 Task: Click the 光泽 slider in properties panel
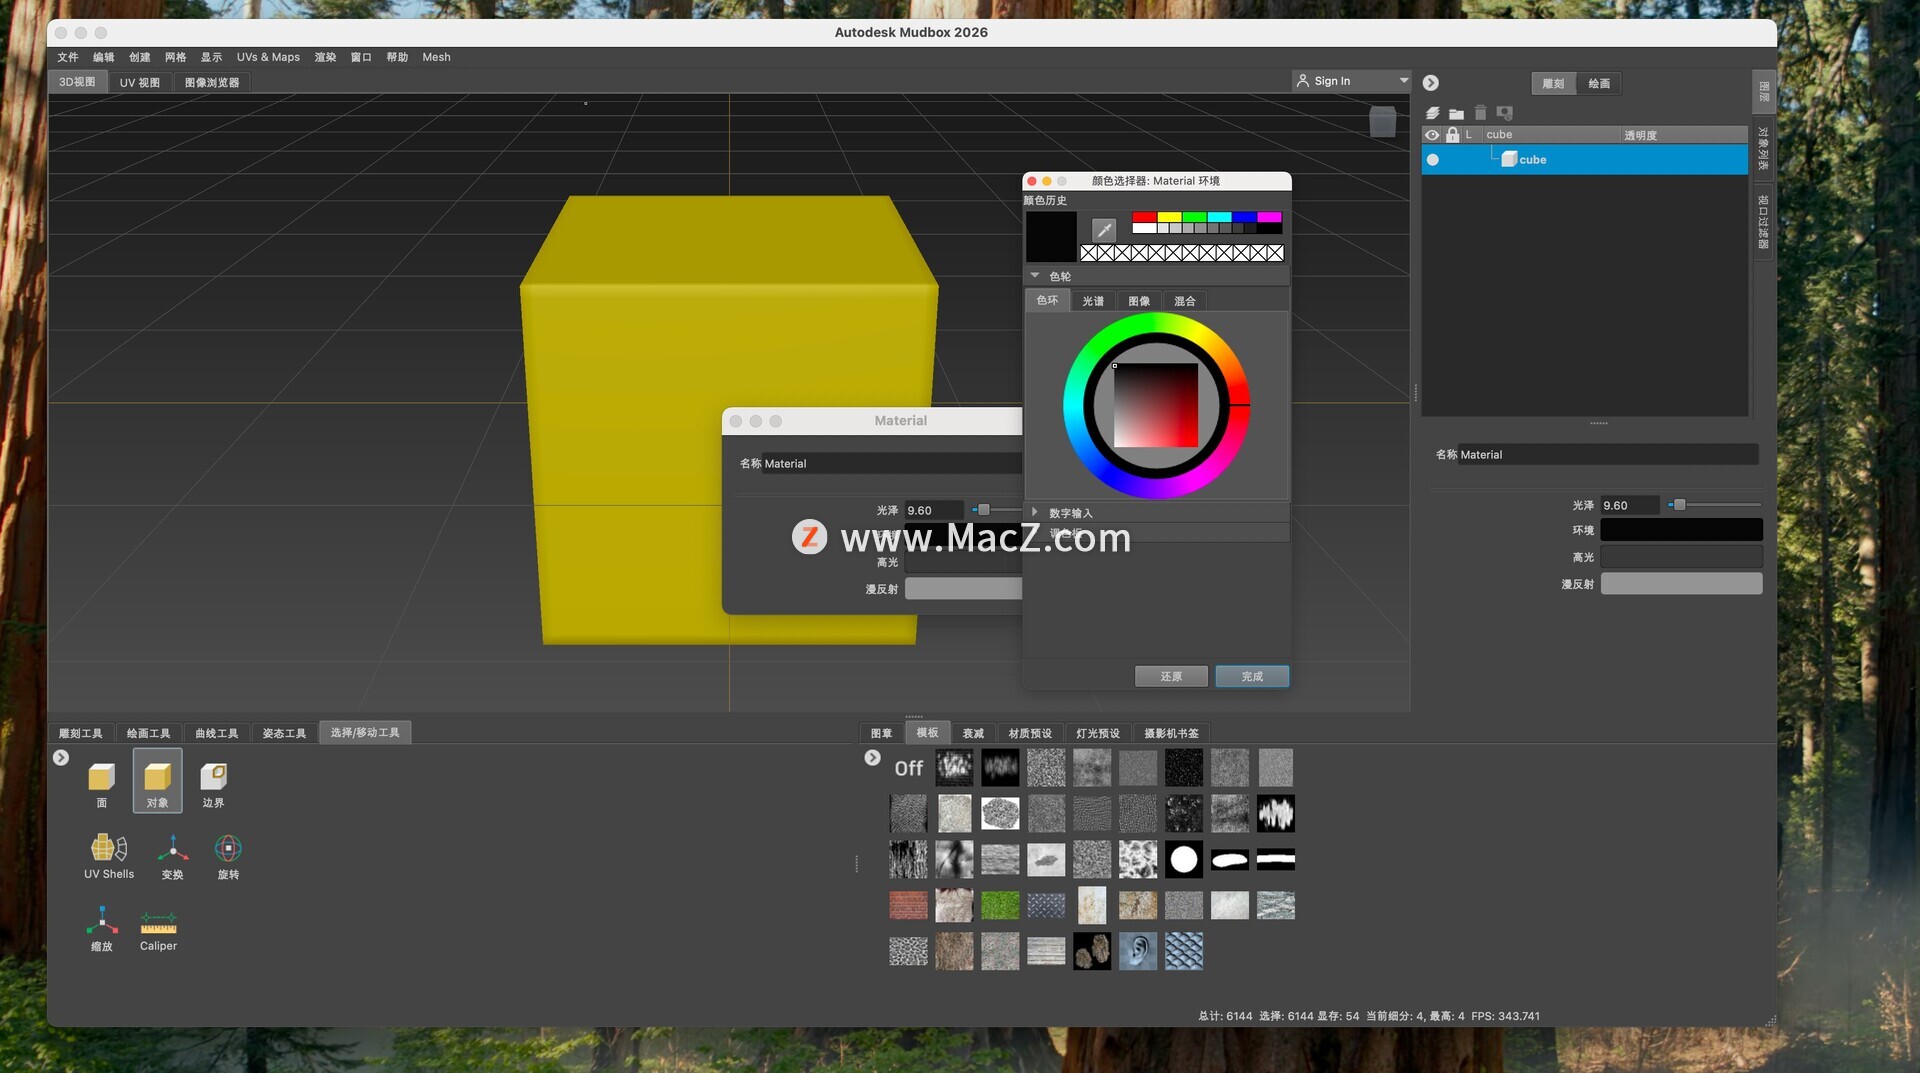coord(1714,505)
